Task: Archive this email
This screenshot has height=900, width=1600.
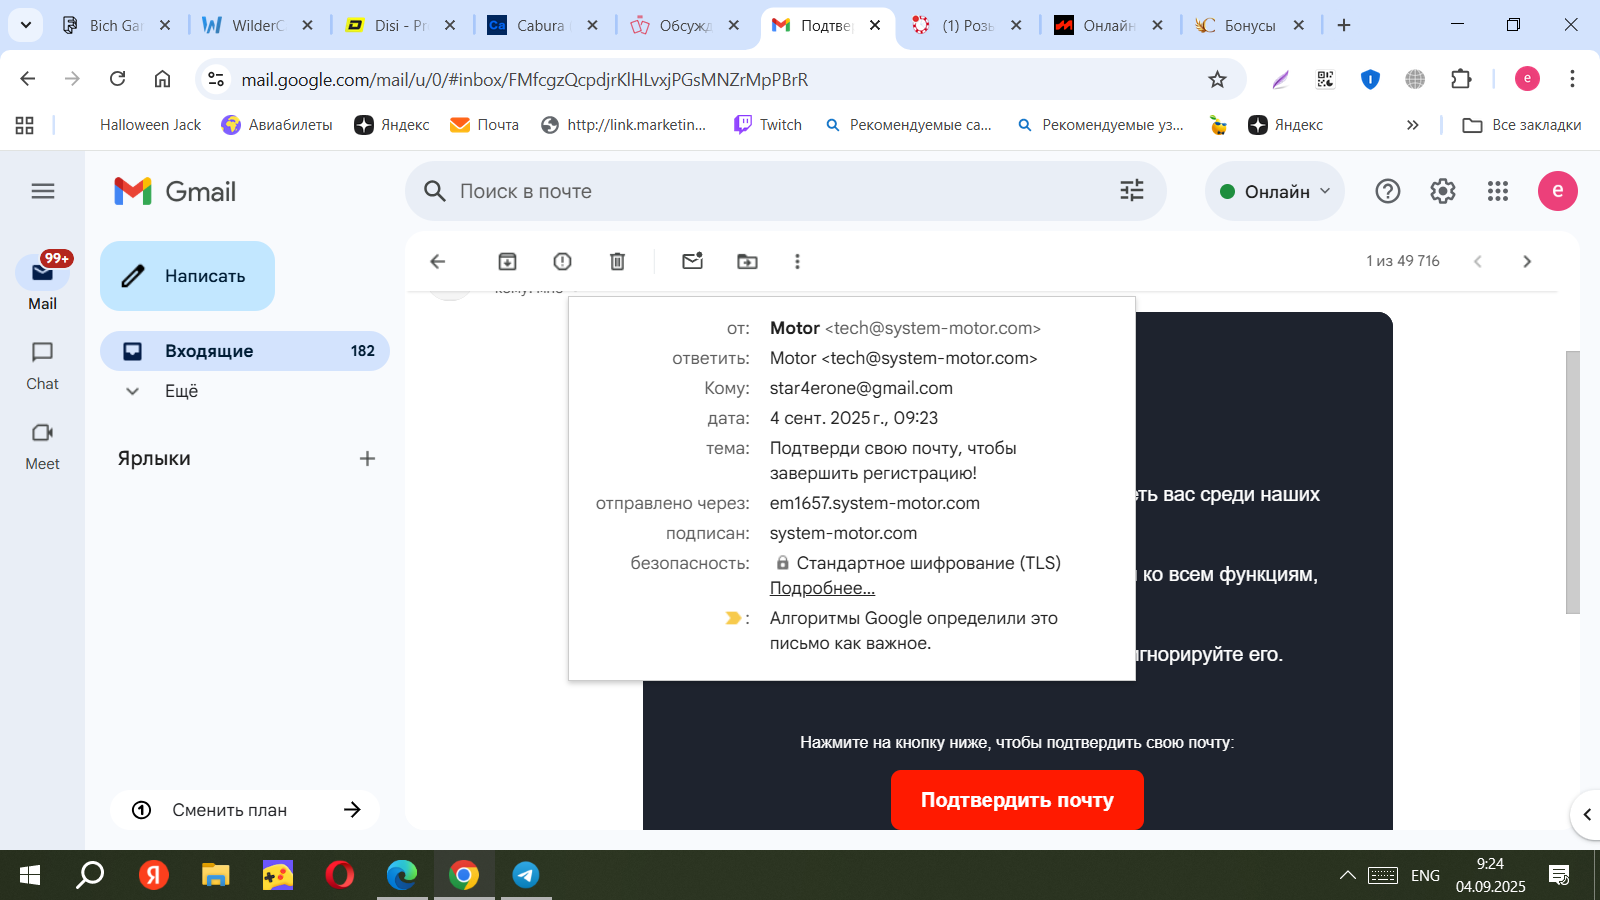Action: 507,261
